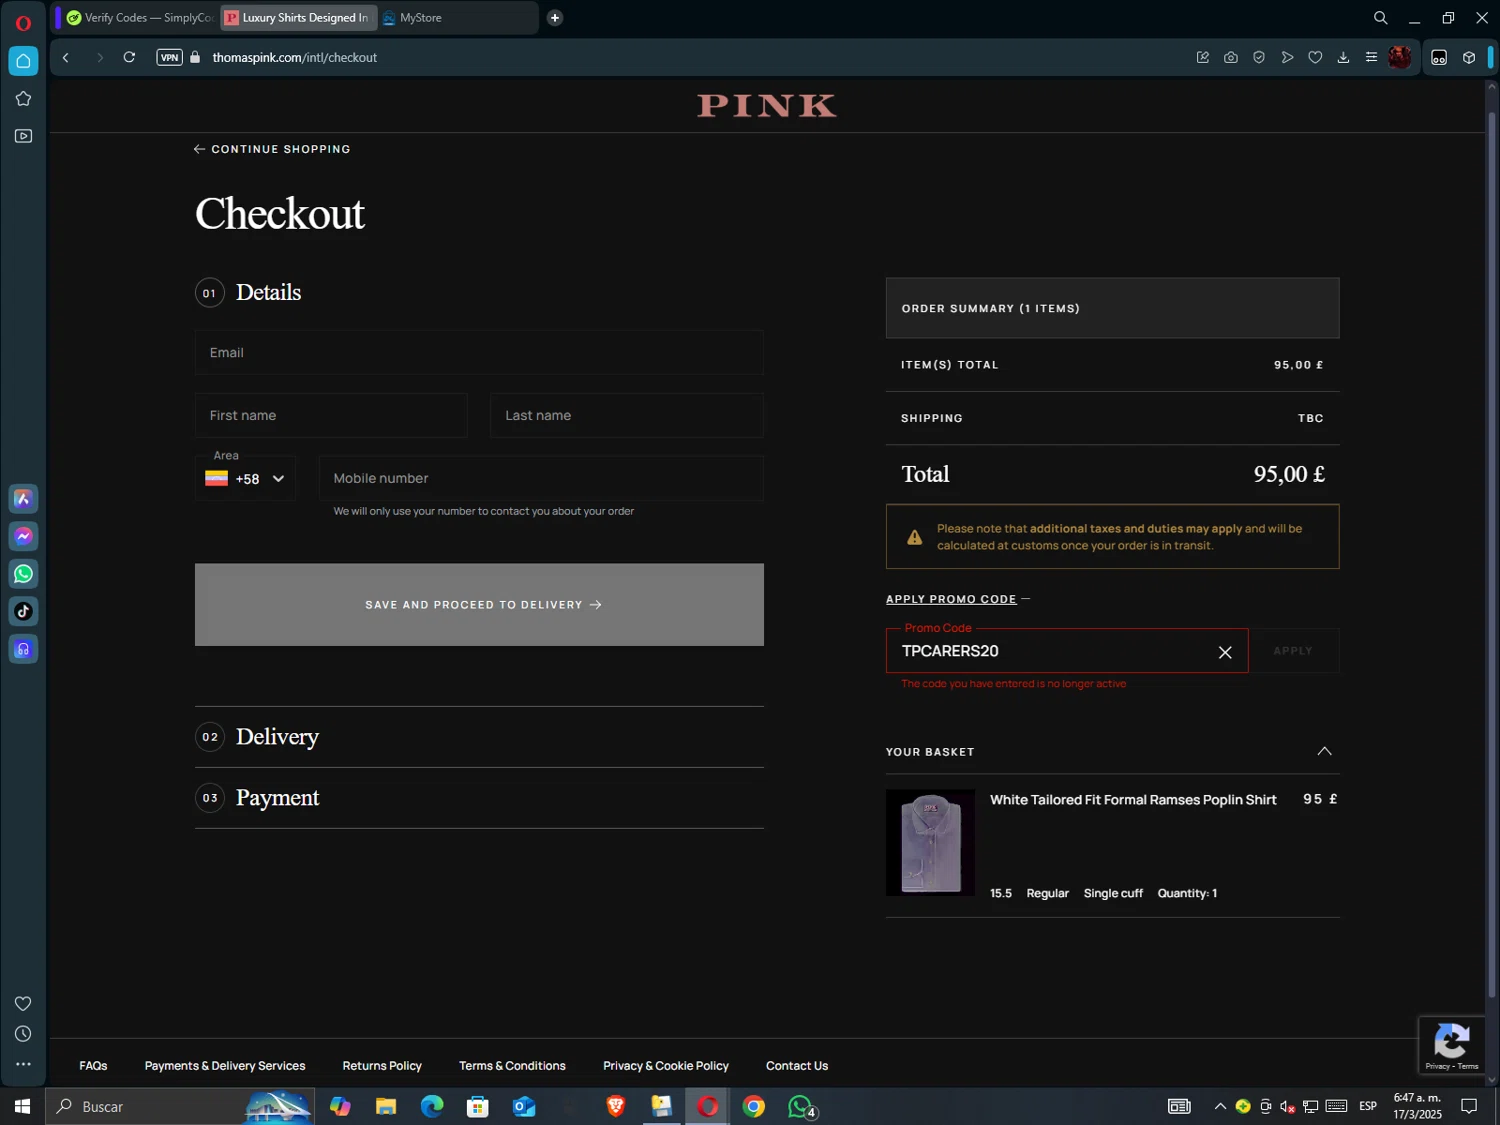Take a snapshot with camera icon
Viewport: 1500px width, 1125px height.
coord(1231,57)
